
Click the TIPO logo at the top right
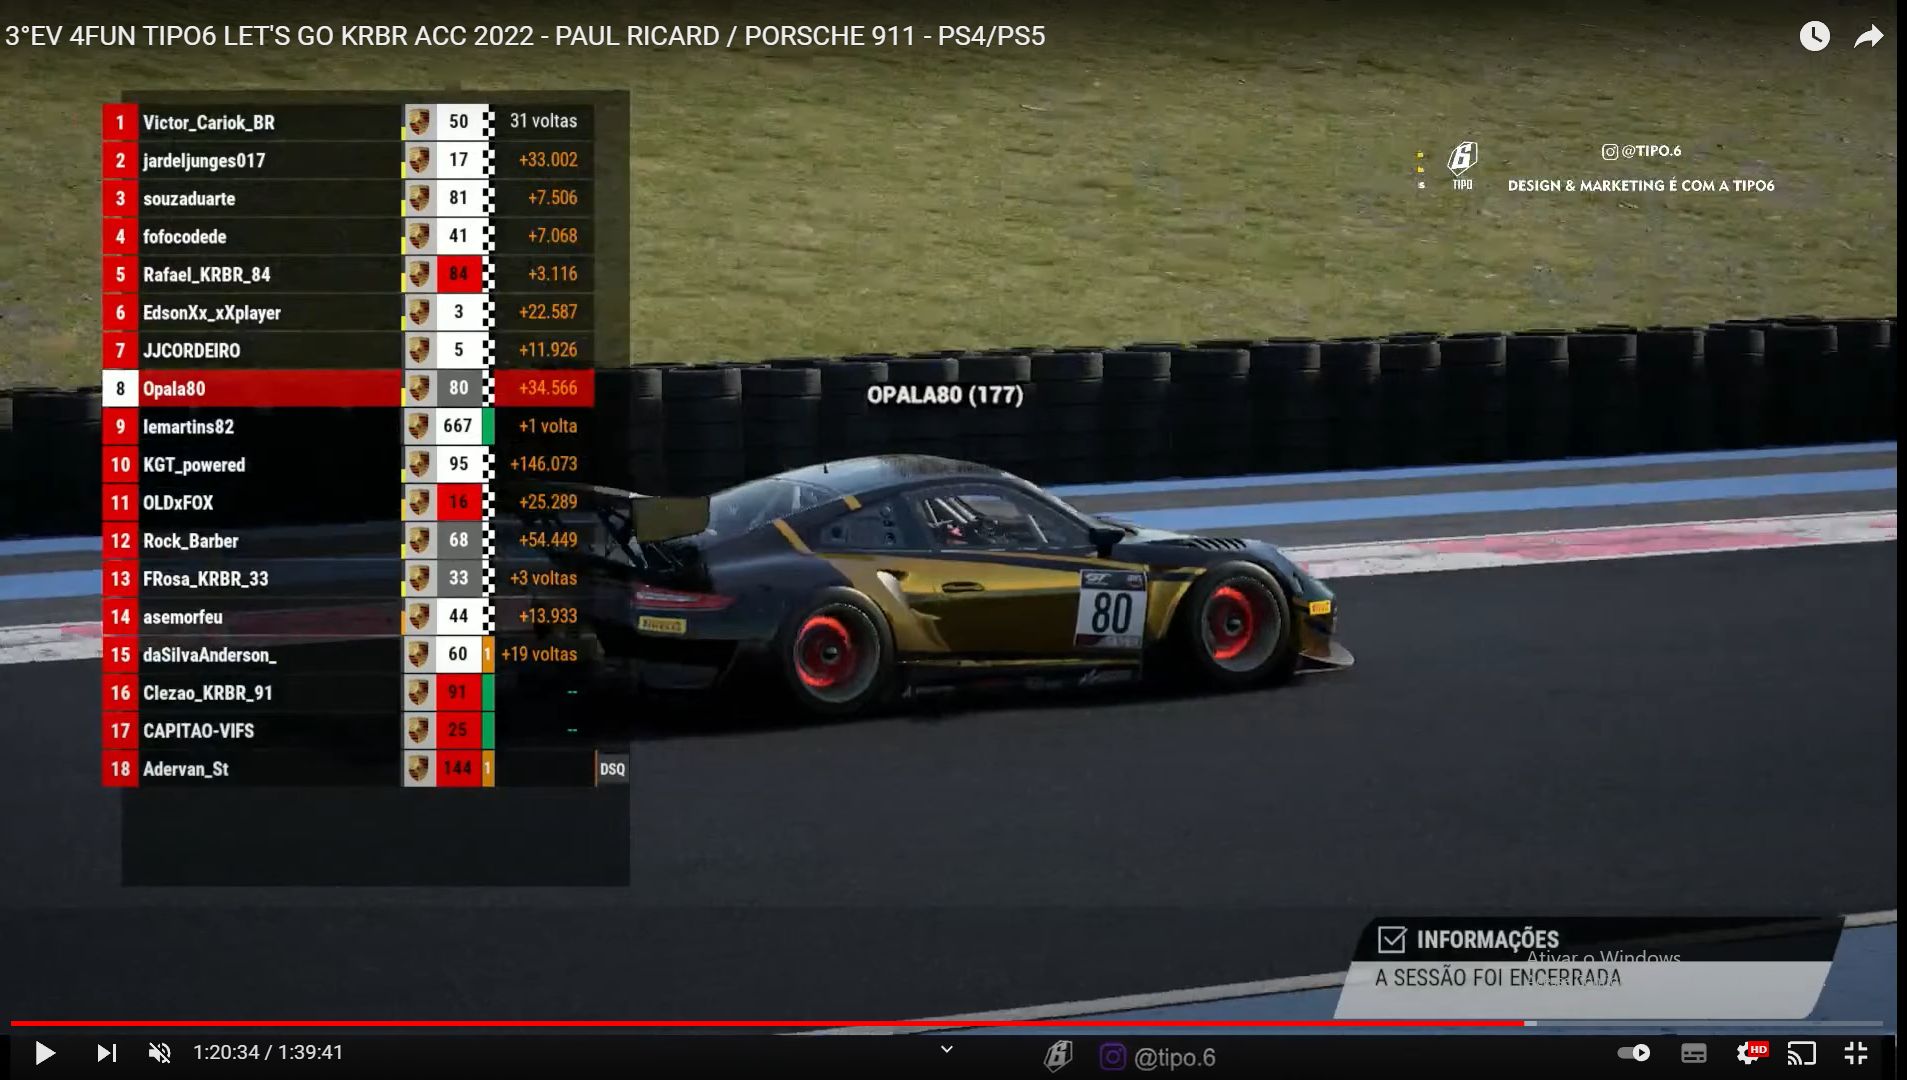tap(1462, 165)
